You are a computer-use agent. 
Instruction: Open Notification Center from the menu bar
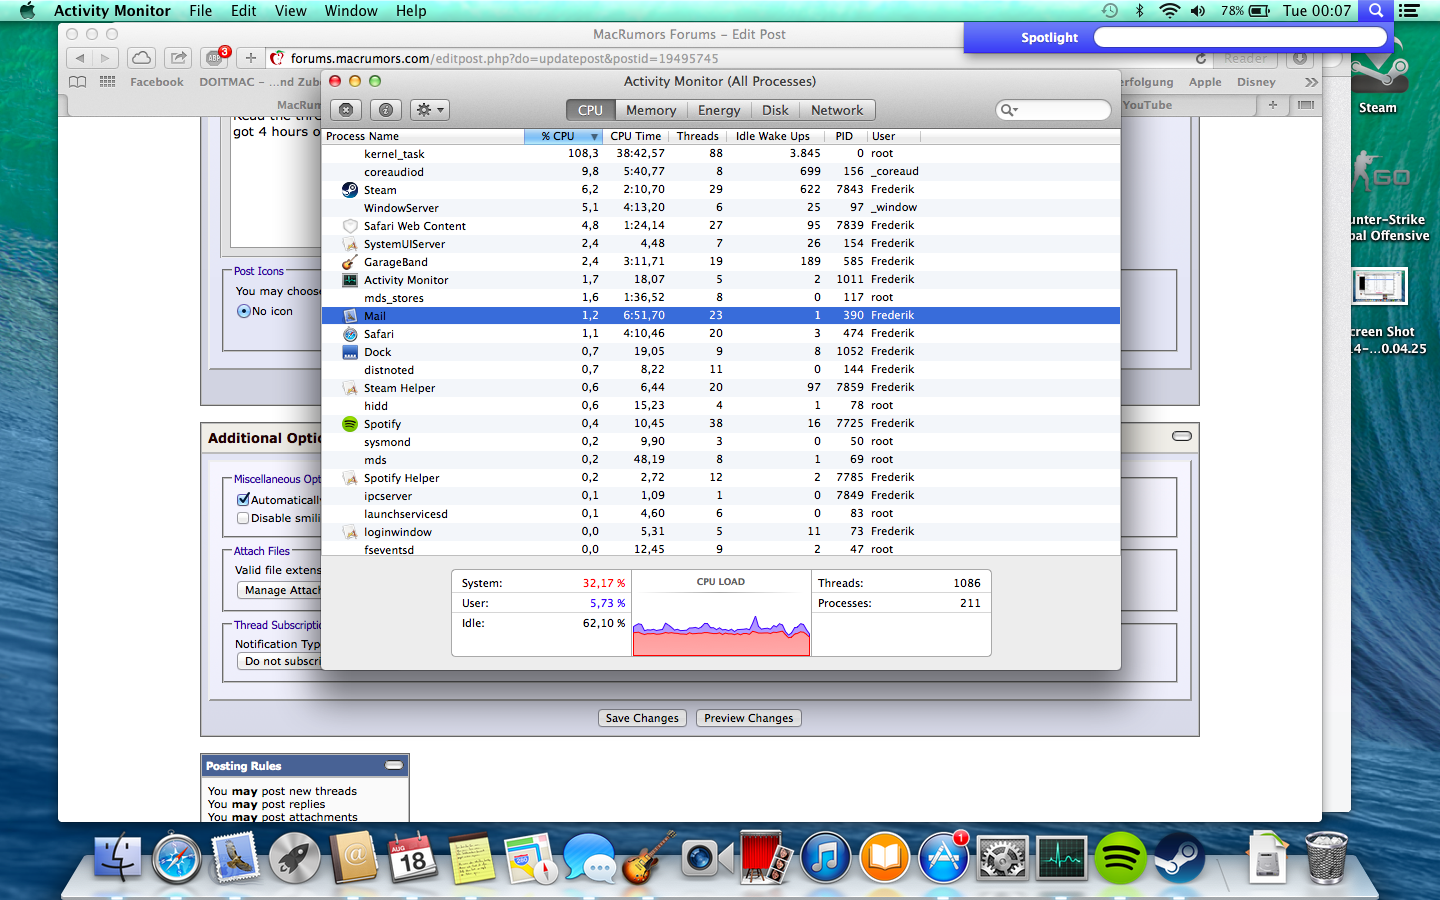(1409, 11)
